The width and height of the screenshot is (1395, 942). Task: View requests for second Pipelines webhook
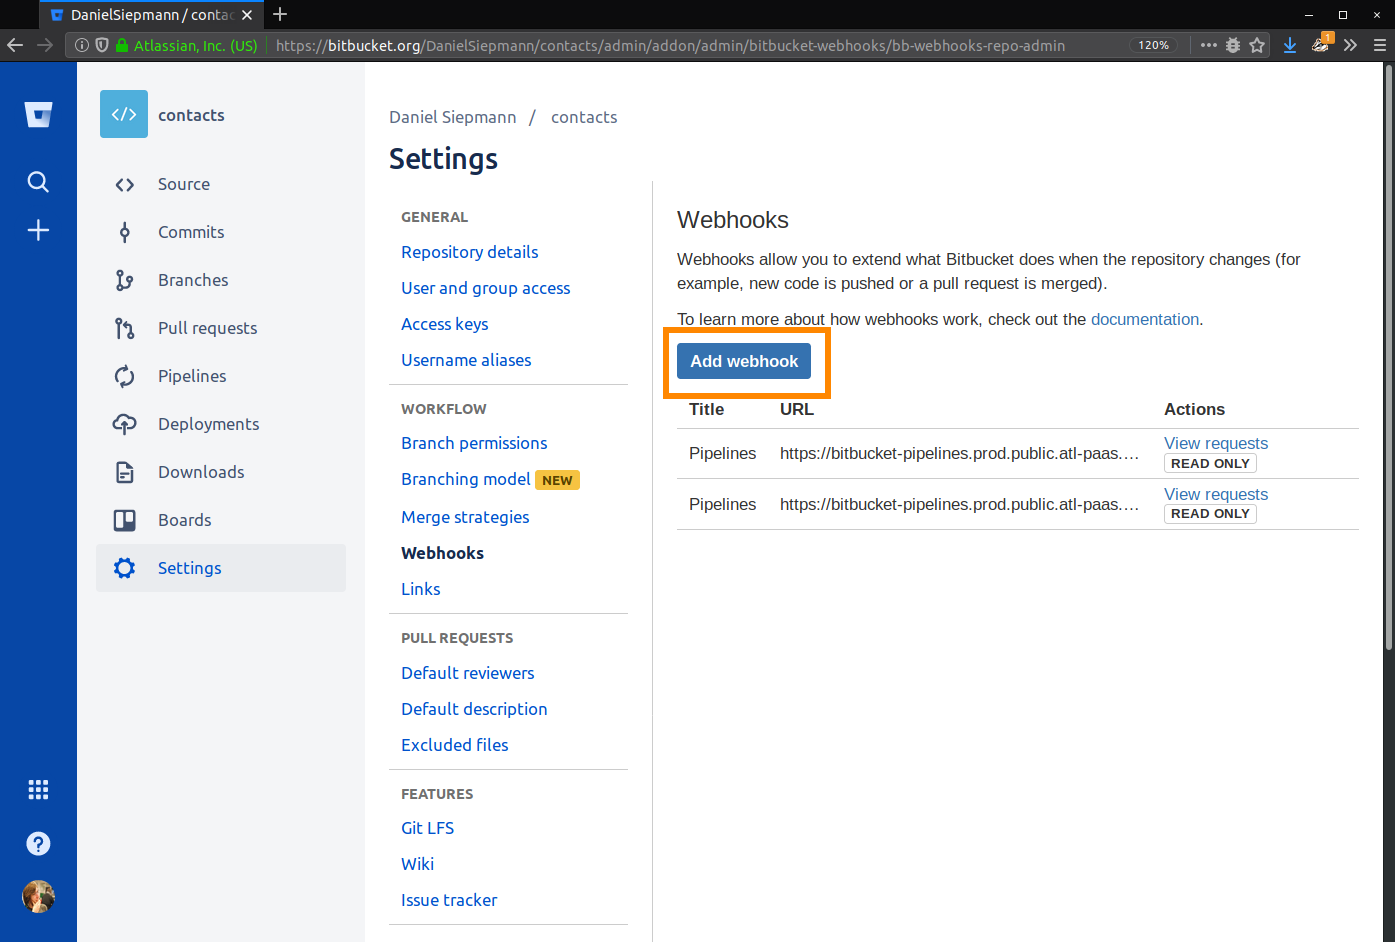tap(1216, 494)
